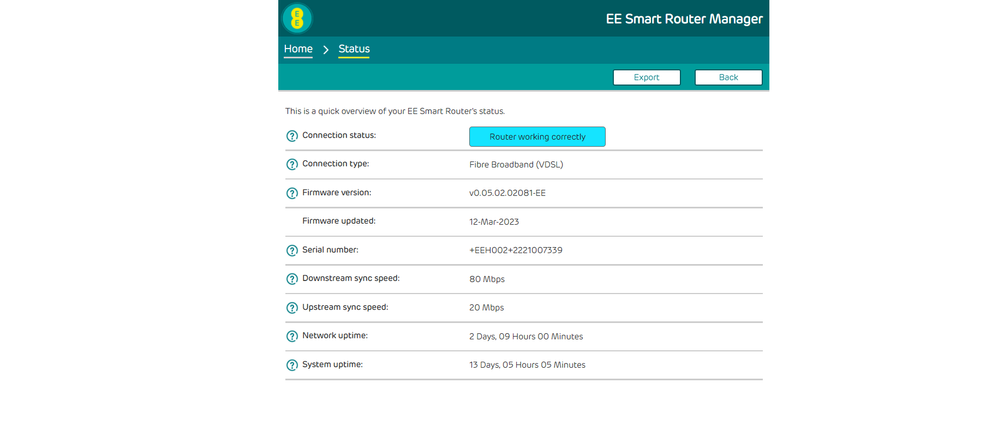Image resolution: width=998 pixels, height=425 pixels.
Task: Click the Export button
Action: (x=647, y=78)
